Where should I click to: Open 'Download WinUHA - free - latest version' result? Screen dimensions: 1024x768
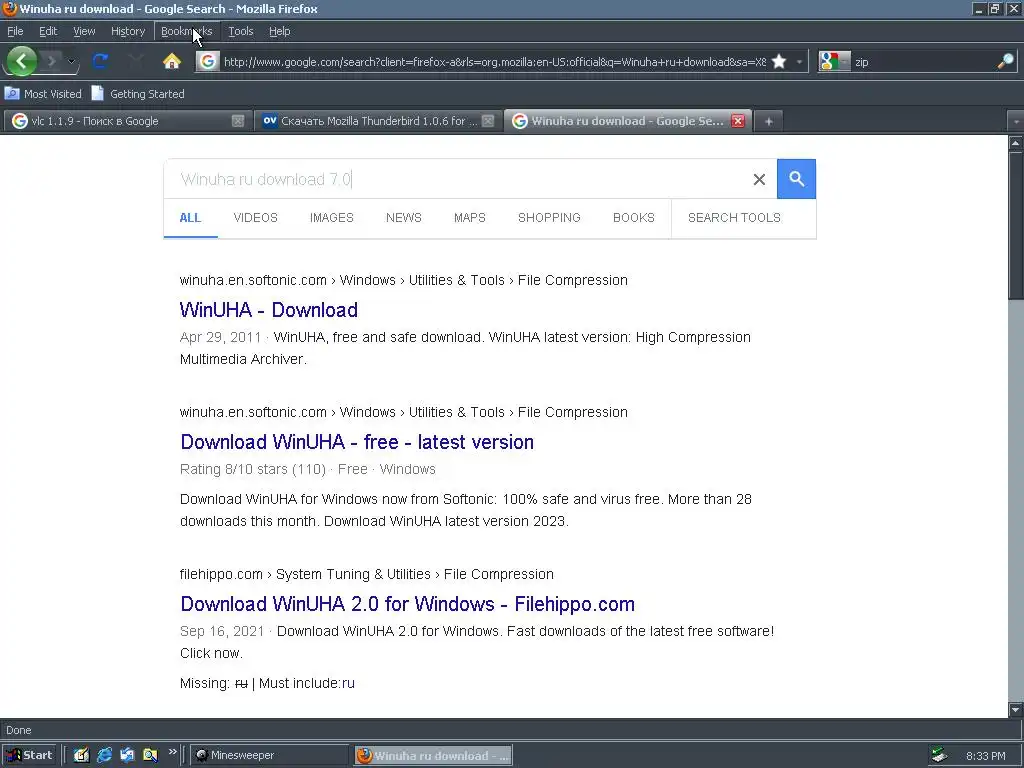pyautogui.click(x=357, y=442)
